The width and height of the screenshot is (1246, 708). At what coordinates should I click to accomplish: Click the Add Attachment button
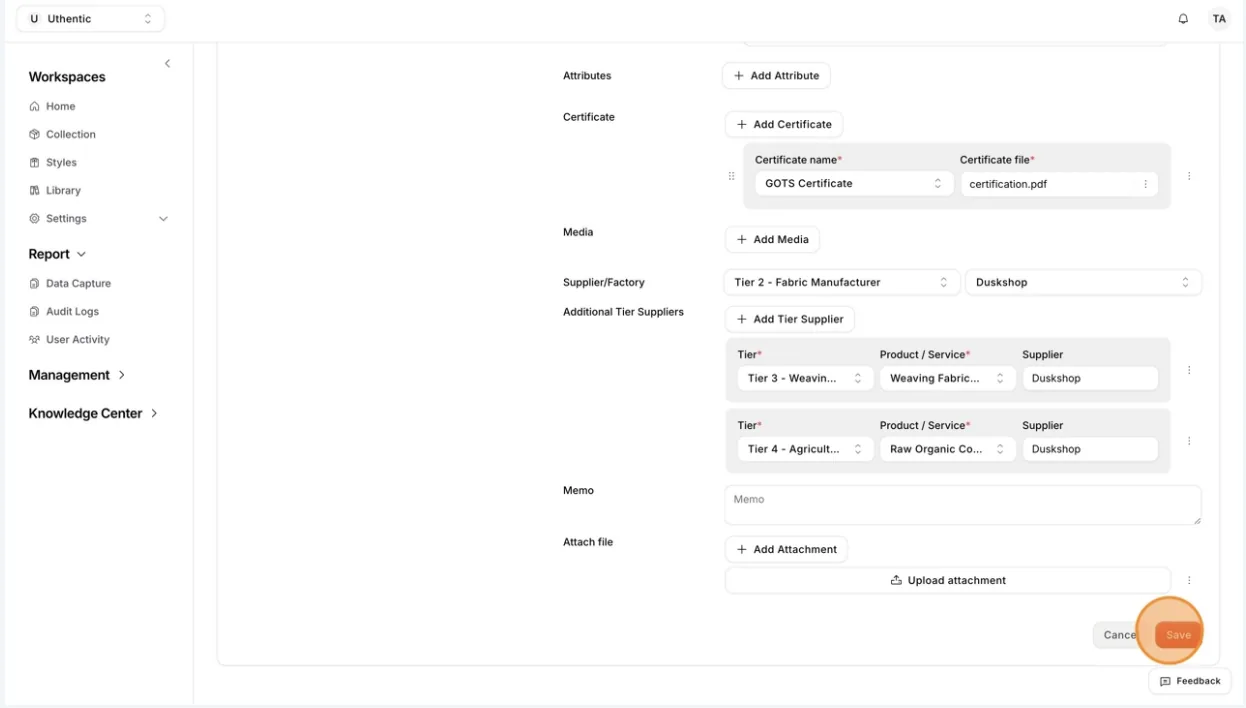point(786,550)
